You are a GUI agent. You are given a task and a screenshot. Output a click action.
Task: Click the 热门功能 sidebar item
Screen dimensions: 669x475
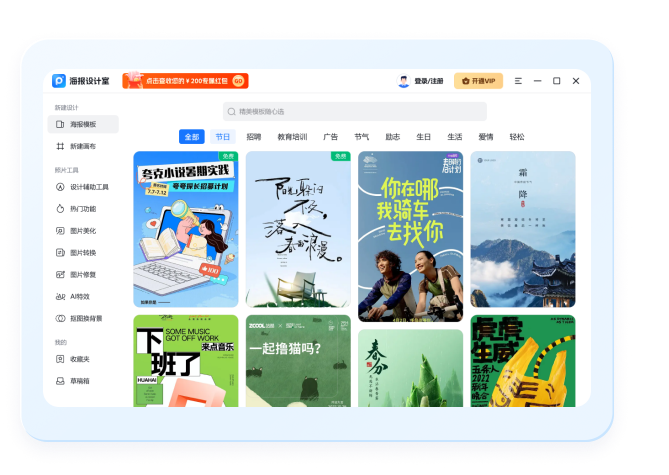[82, 209]
